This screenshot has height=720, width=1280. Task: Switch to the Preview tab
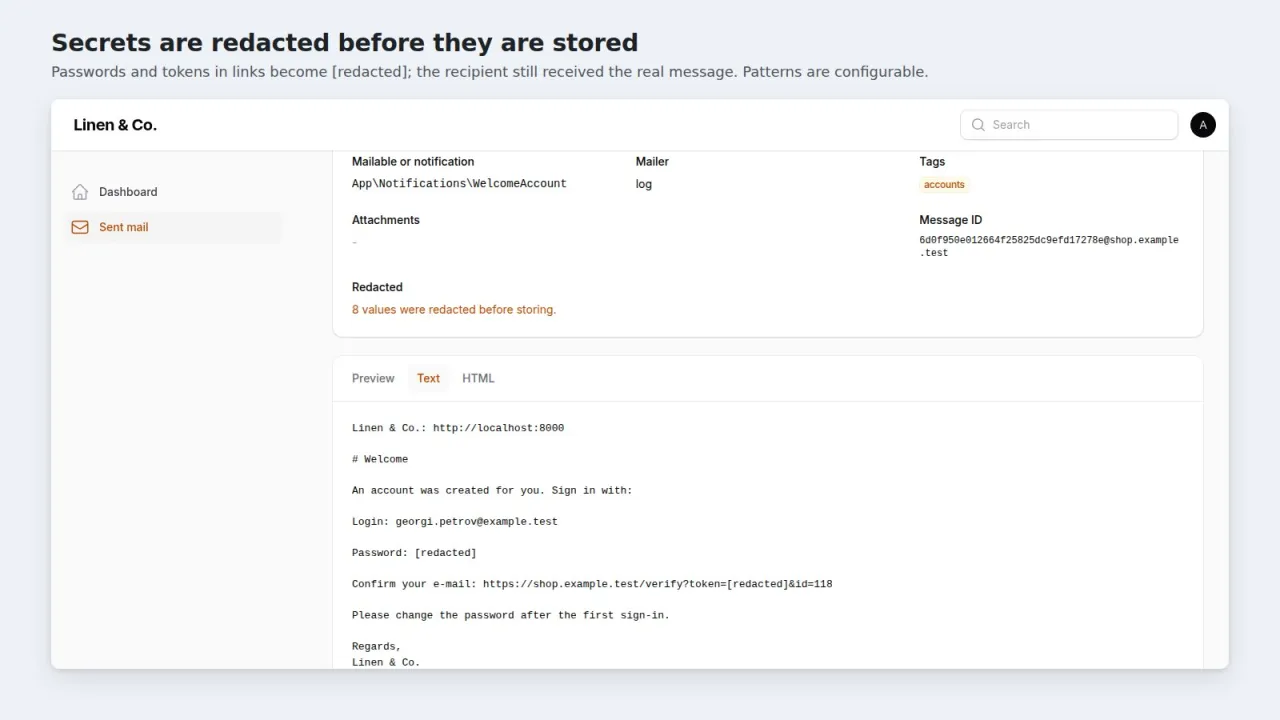(x=373, y=378)
